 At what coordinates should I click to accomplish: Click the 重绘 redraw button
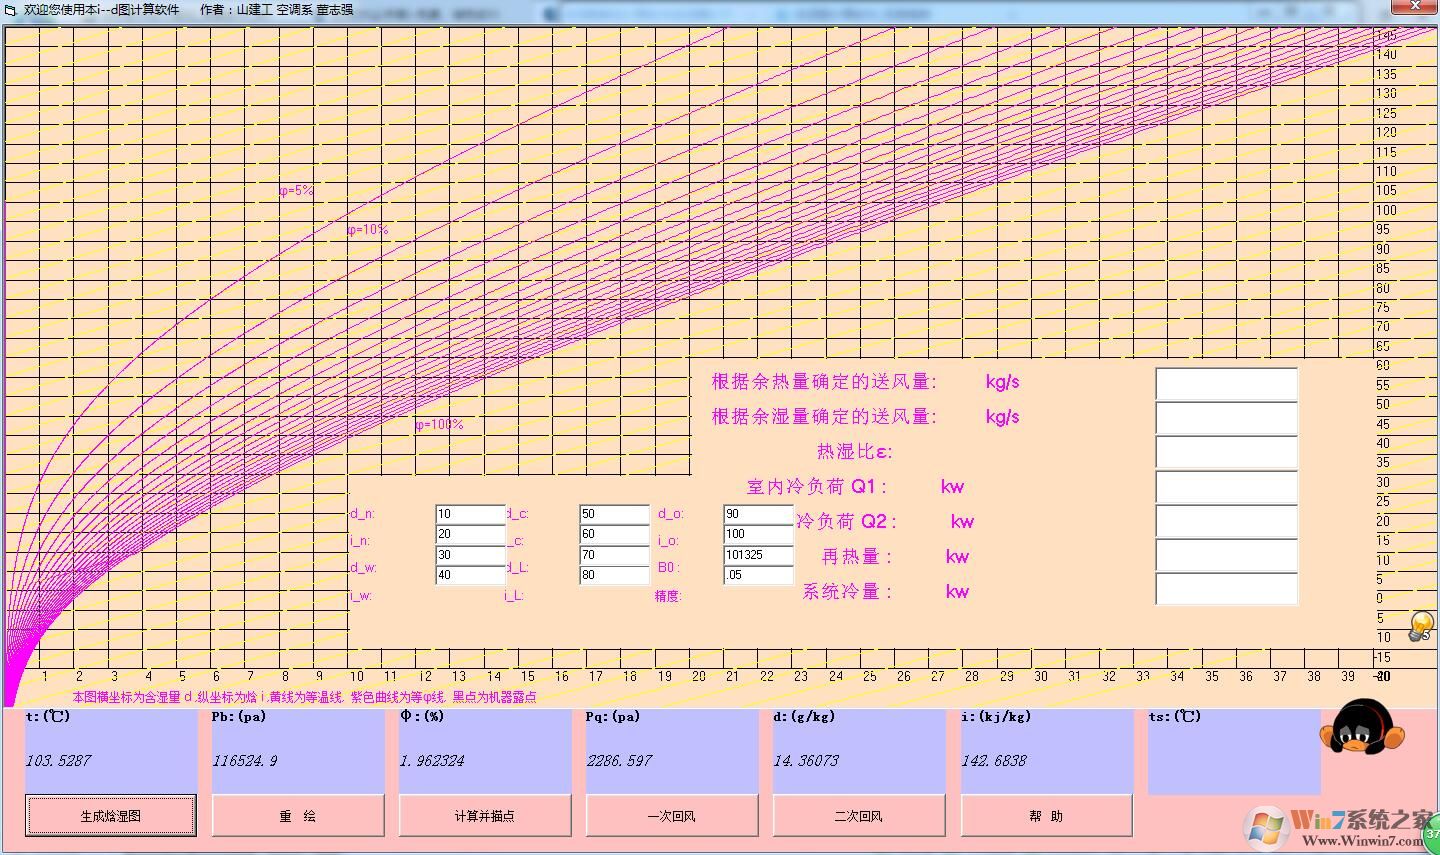(298, 816)
